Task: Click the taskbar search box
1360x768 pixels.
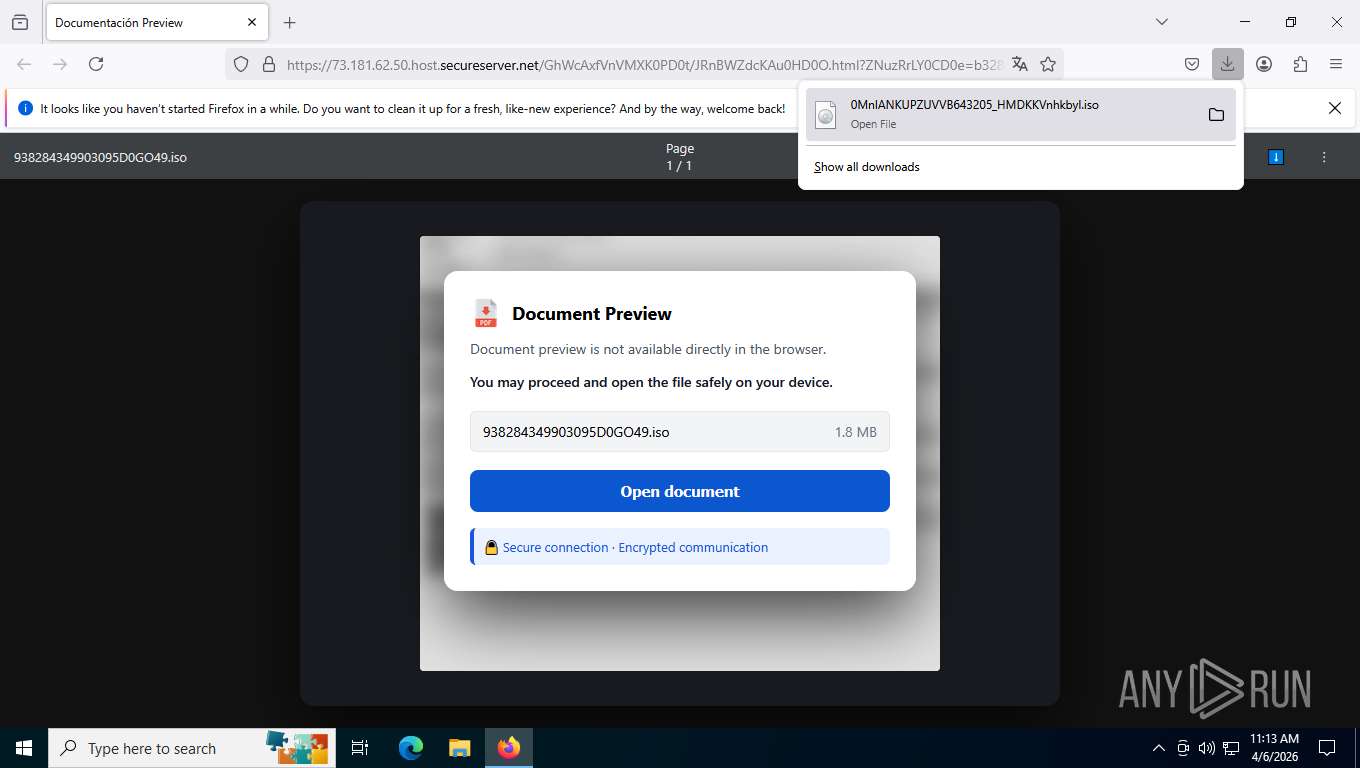Action: [192, 748]
